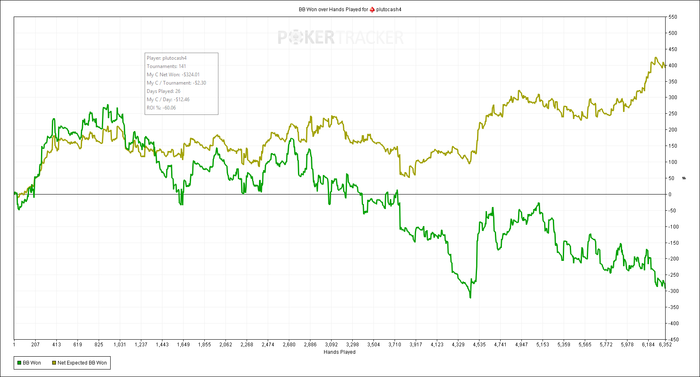This screenshot has width=700, height=377.
Task: Click "Days Played: 26" in info box
Action: [x=164, y=91]
